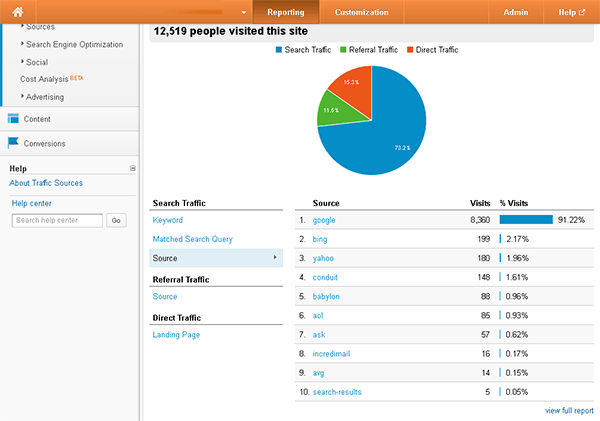The image size is (600, 421).
Task: Expand the Advertising sidebar section
Action: coord(45,97)
